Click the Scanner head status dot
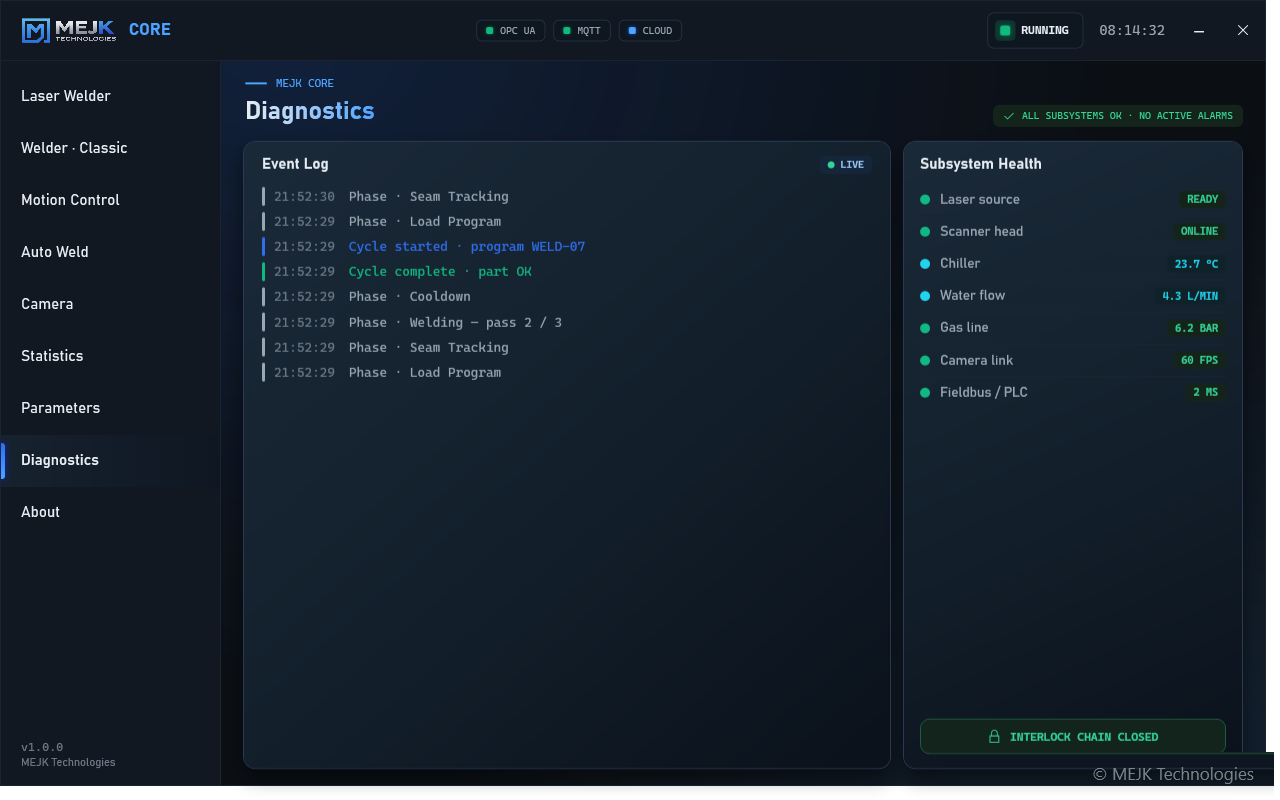 (925, 232)
